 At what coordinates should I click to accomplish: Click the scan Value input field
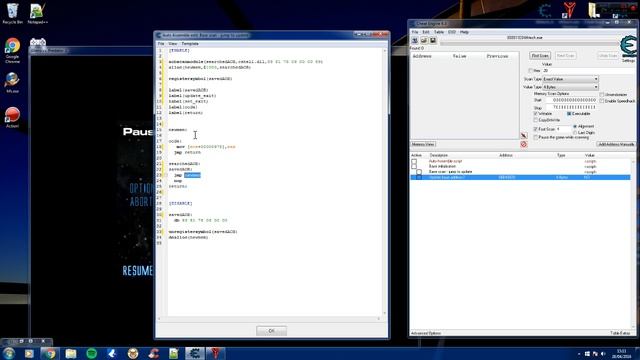pyautogui.click(x=589, y=71)
